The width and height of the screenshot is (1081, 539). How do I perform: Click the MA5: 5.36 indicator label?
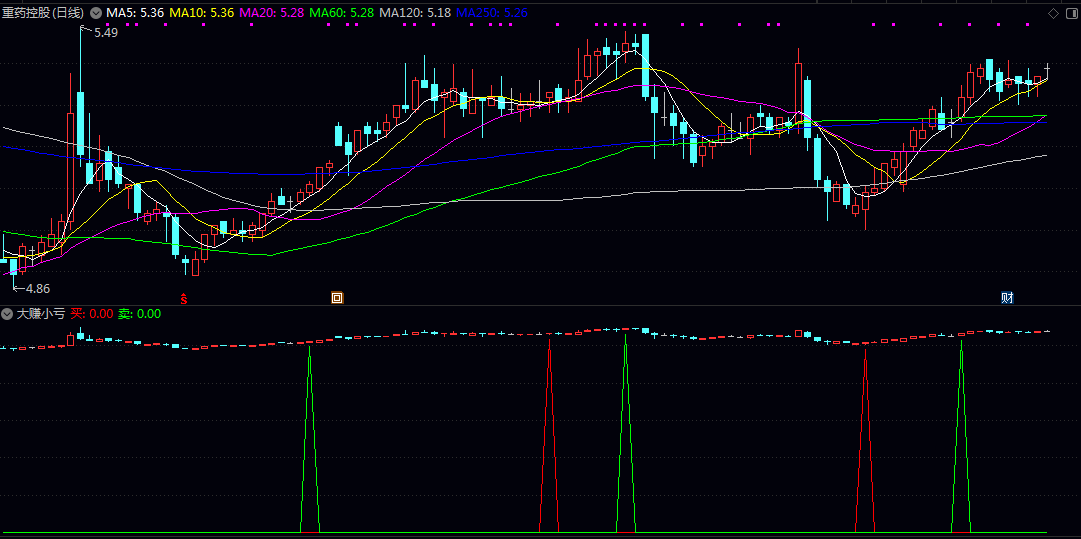(x=135, y=13)
